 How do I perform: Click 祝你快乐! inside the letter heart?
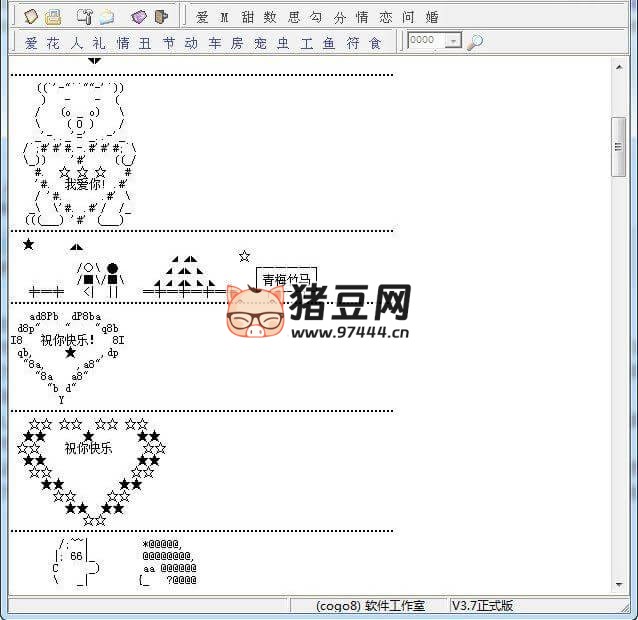[67, 340]
